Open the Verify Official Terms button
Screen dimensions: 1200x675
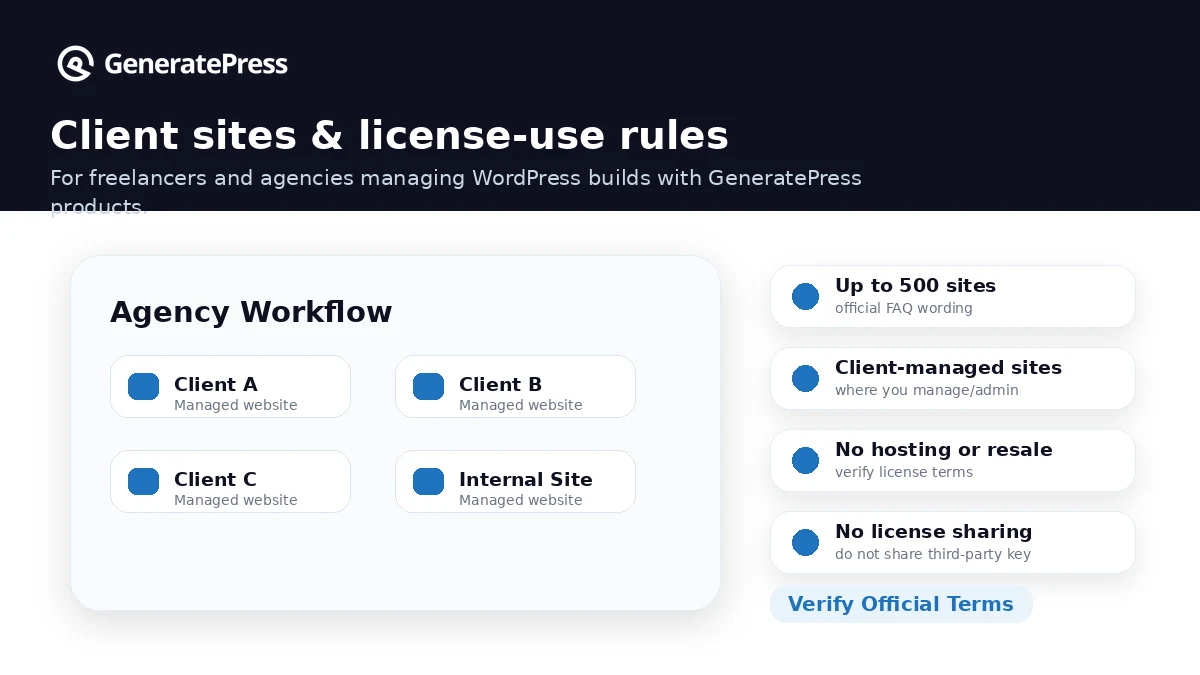tap(901, 604)
